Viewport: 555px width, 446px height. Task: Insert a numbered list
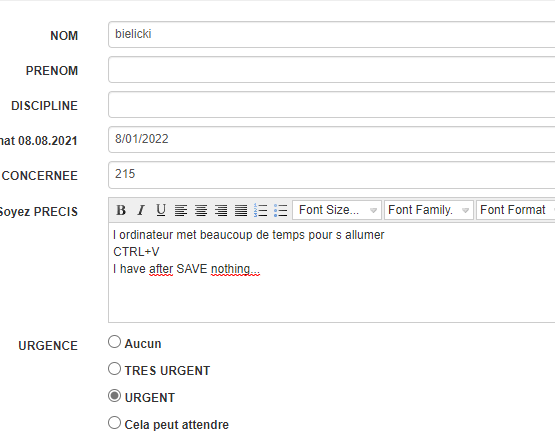(x=261, y=210)
